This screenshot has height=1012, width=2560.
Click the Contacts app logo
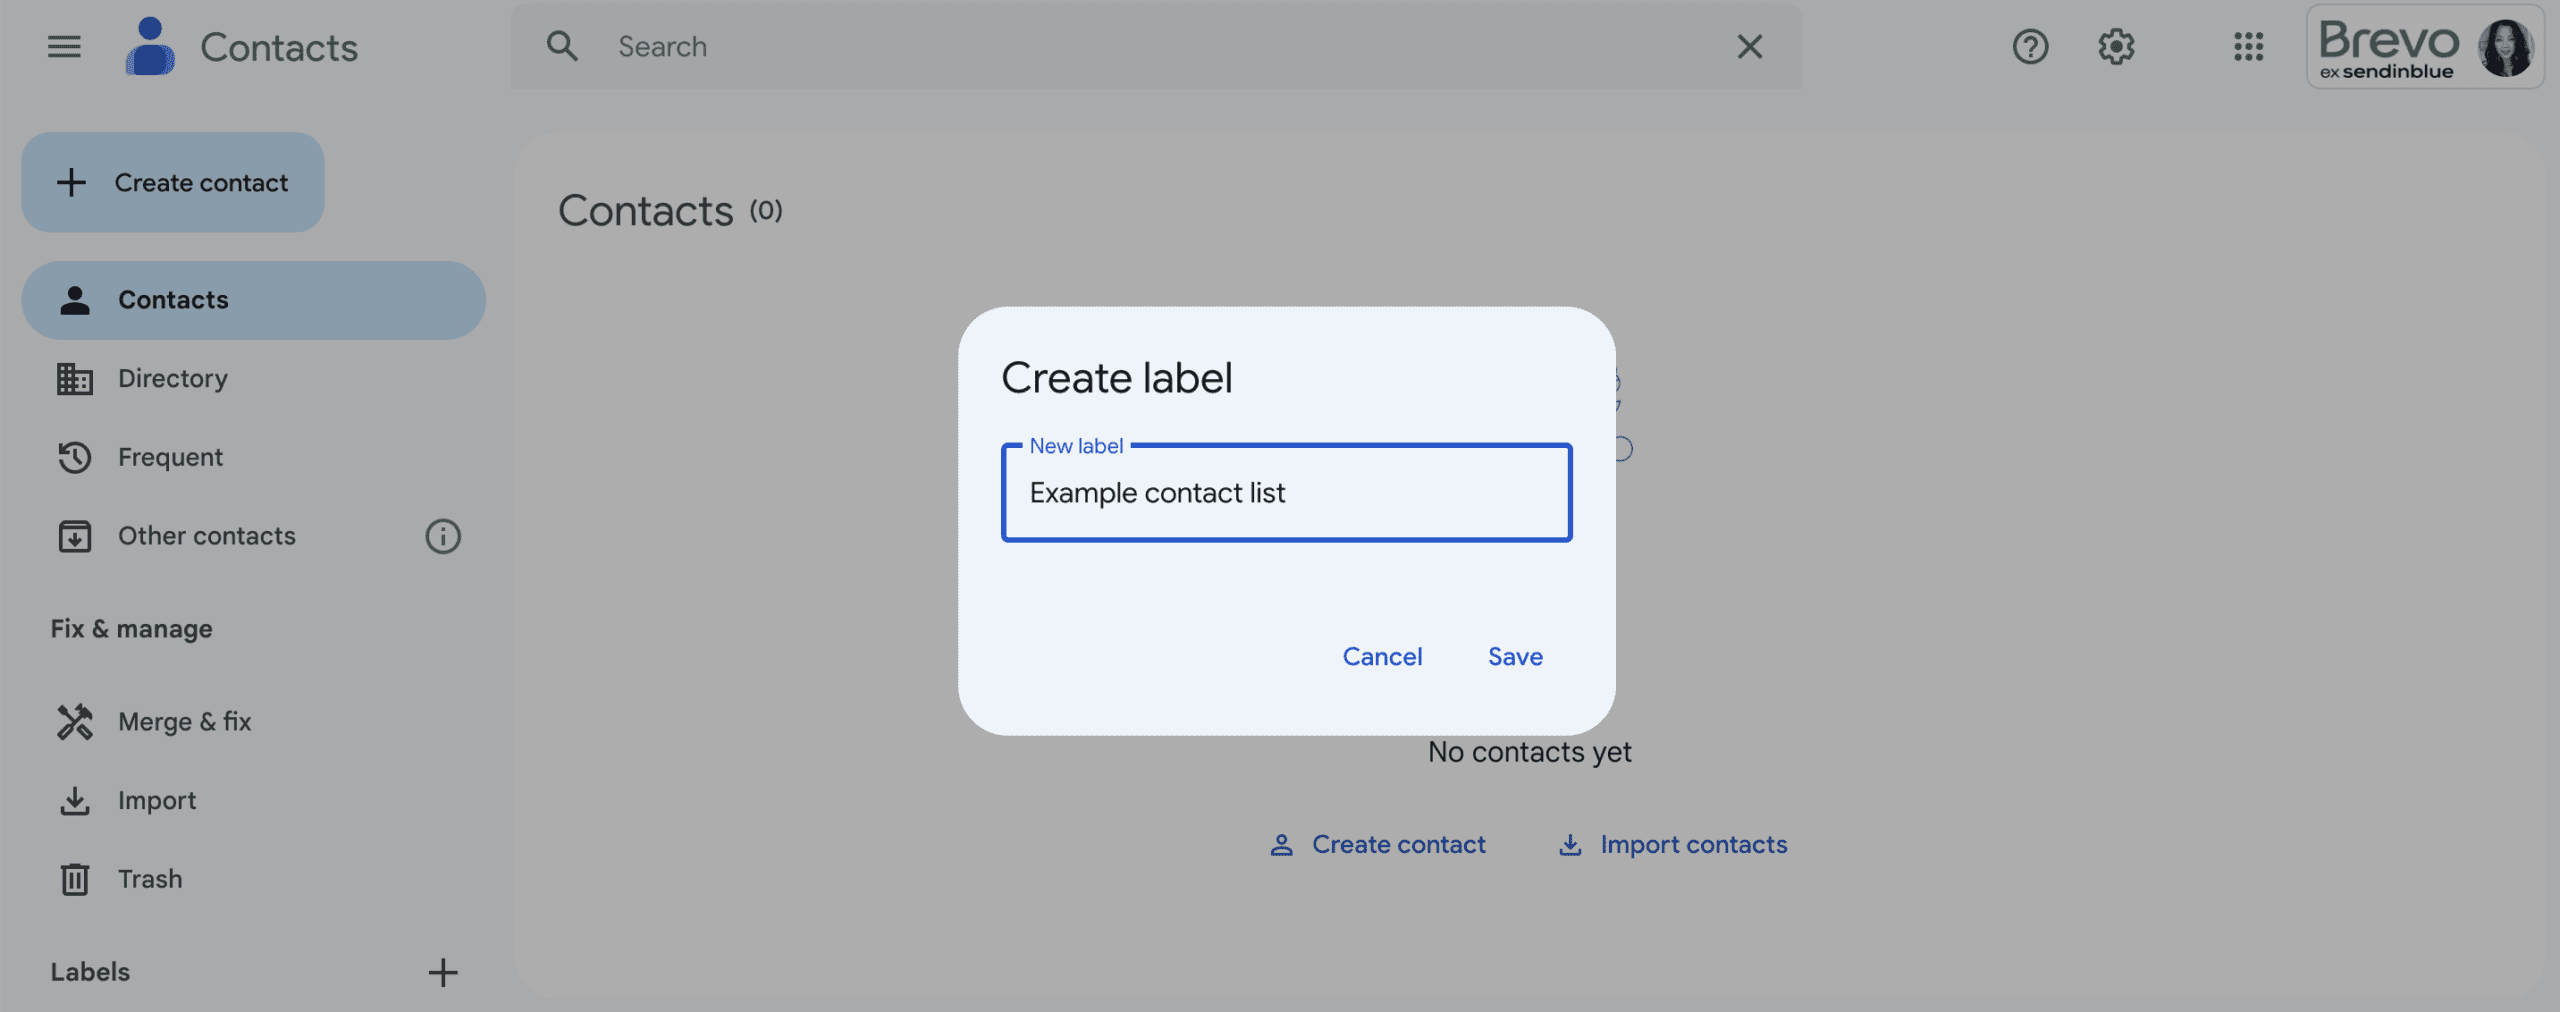coord(150,46)
